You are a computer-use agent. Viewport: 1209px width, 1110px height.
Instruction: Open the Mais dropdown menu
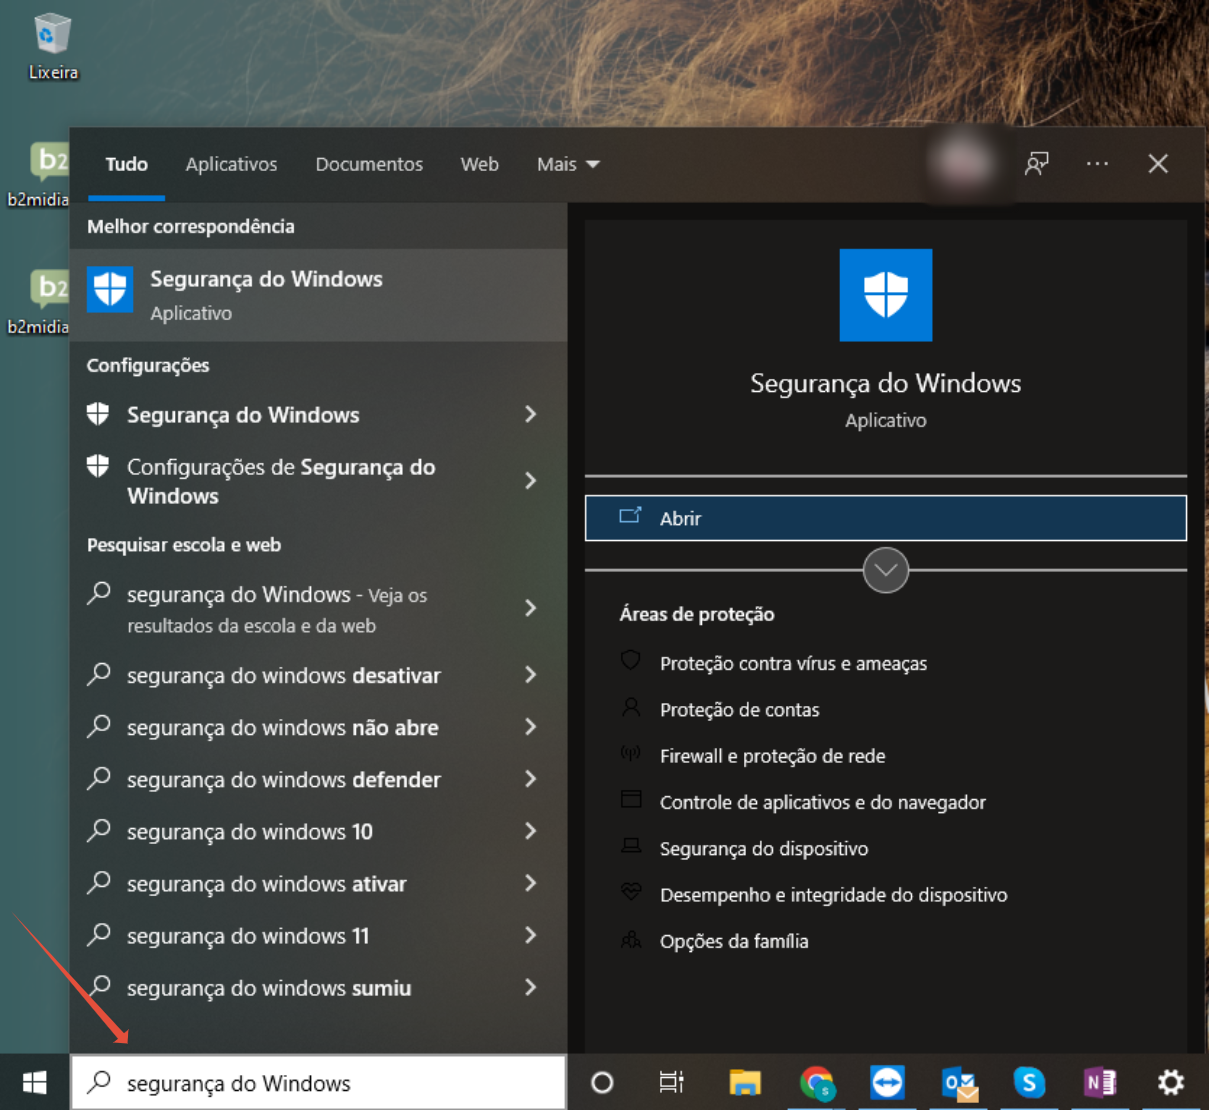click(568, 164)
